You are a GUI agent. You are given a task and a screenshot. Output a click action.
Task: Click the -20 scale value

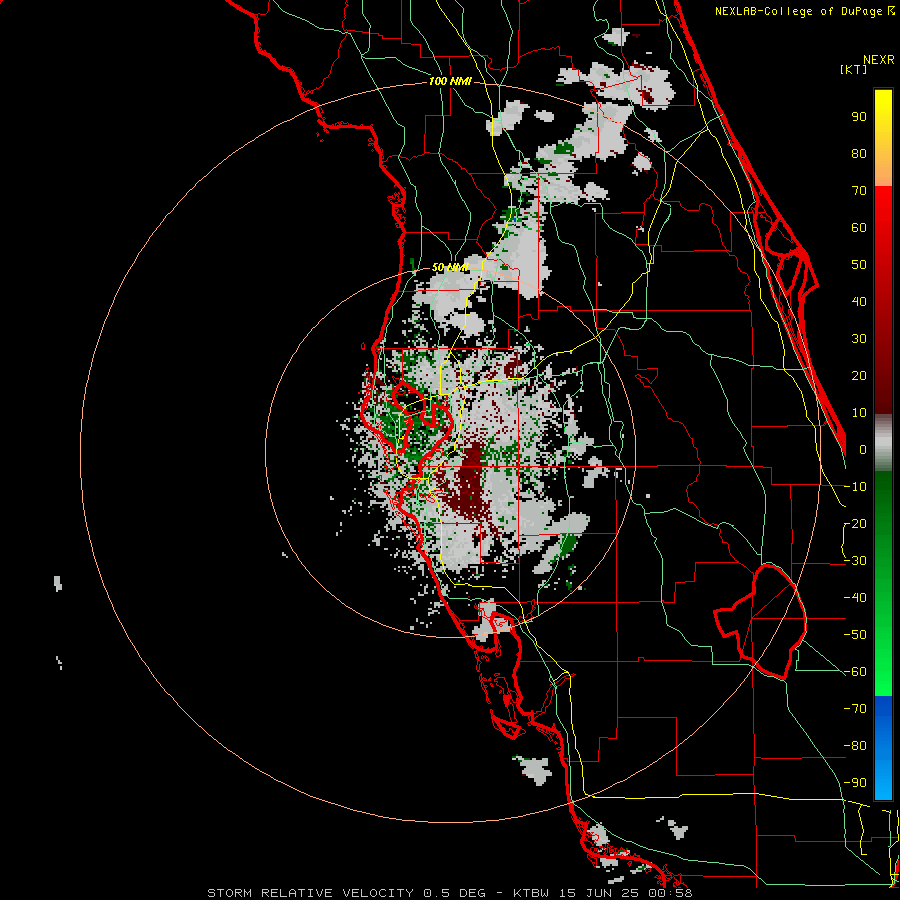tap(855, 523)
